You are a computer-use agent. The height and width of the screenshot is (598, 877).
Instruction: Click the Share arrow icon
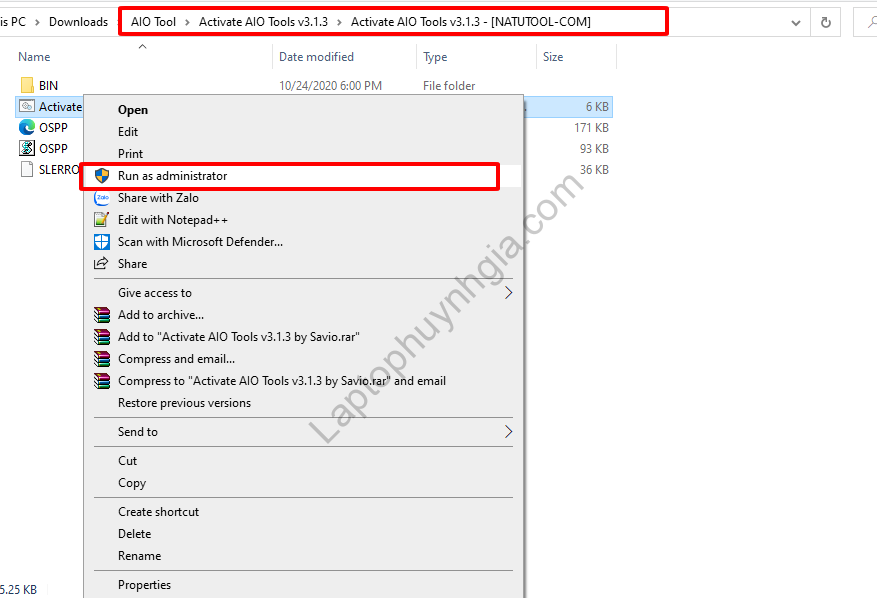(101, 263)
